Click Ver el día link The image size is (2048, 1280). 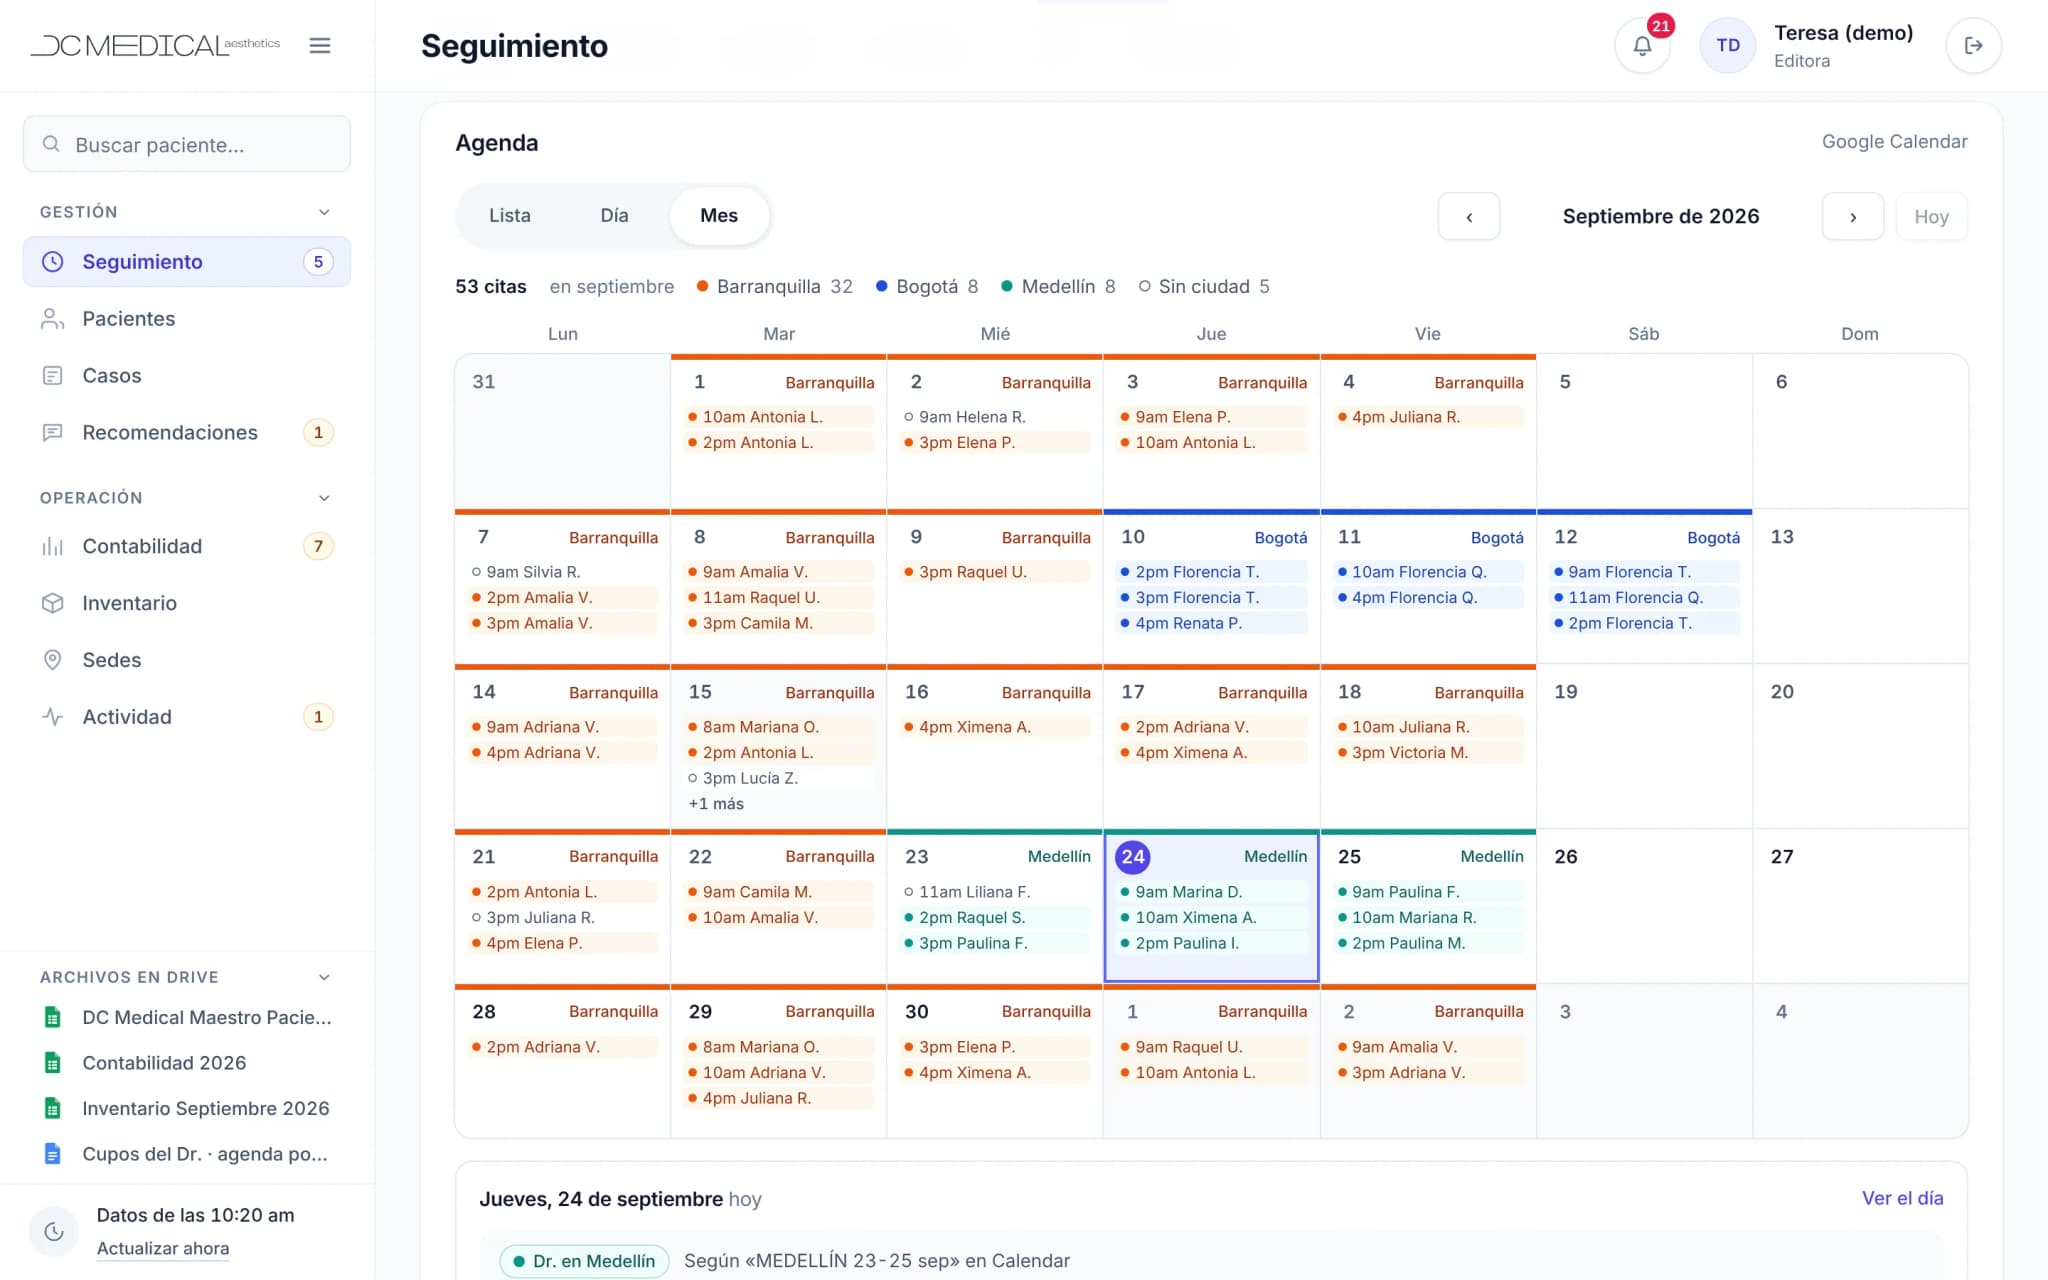1902,1198
